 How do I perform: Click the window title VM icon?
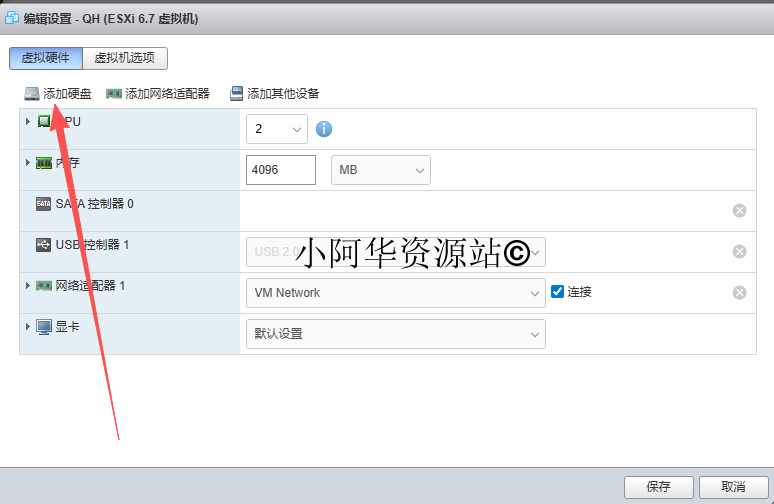click(x=12, y=18)
